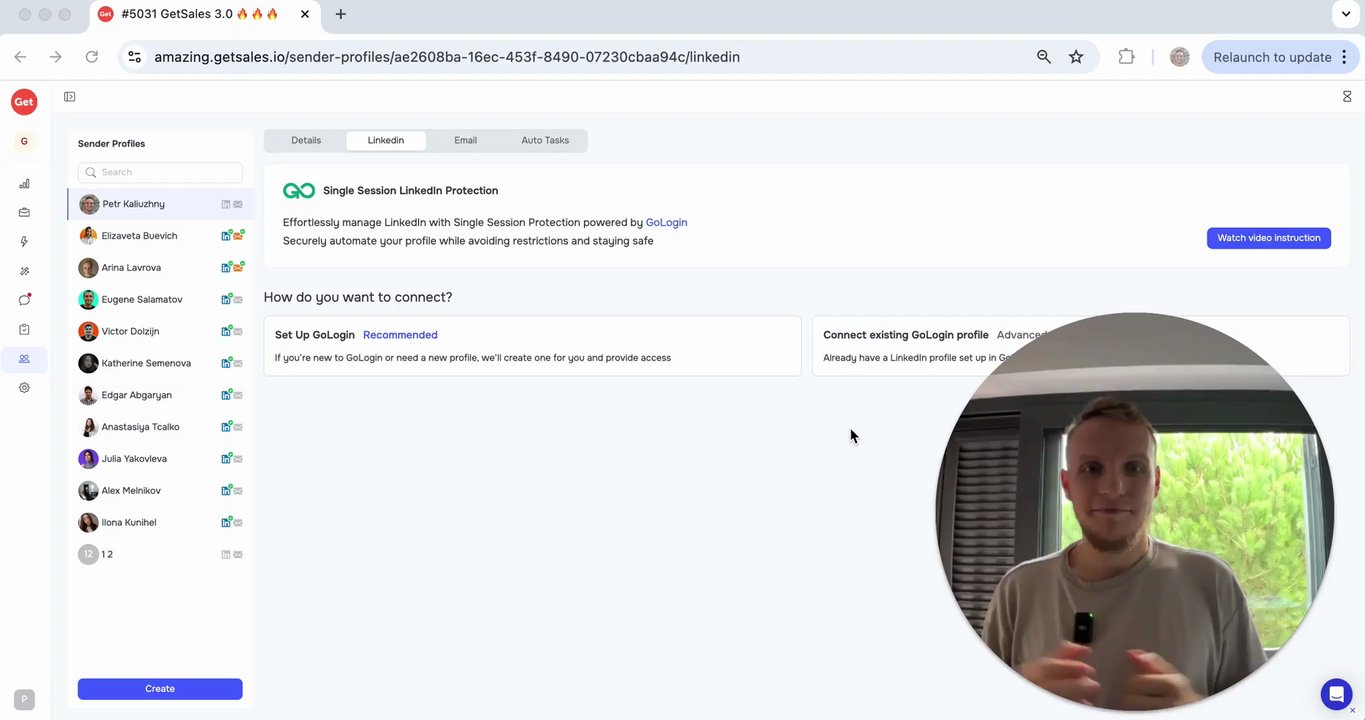The image size is (1365, 720).
Task: Close the webcam overlay small x
Action: [x=1352, y=711]
